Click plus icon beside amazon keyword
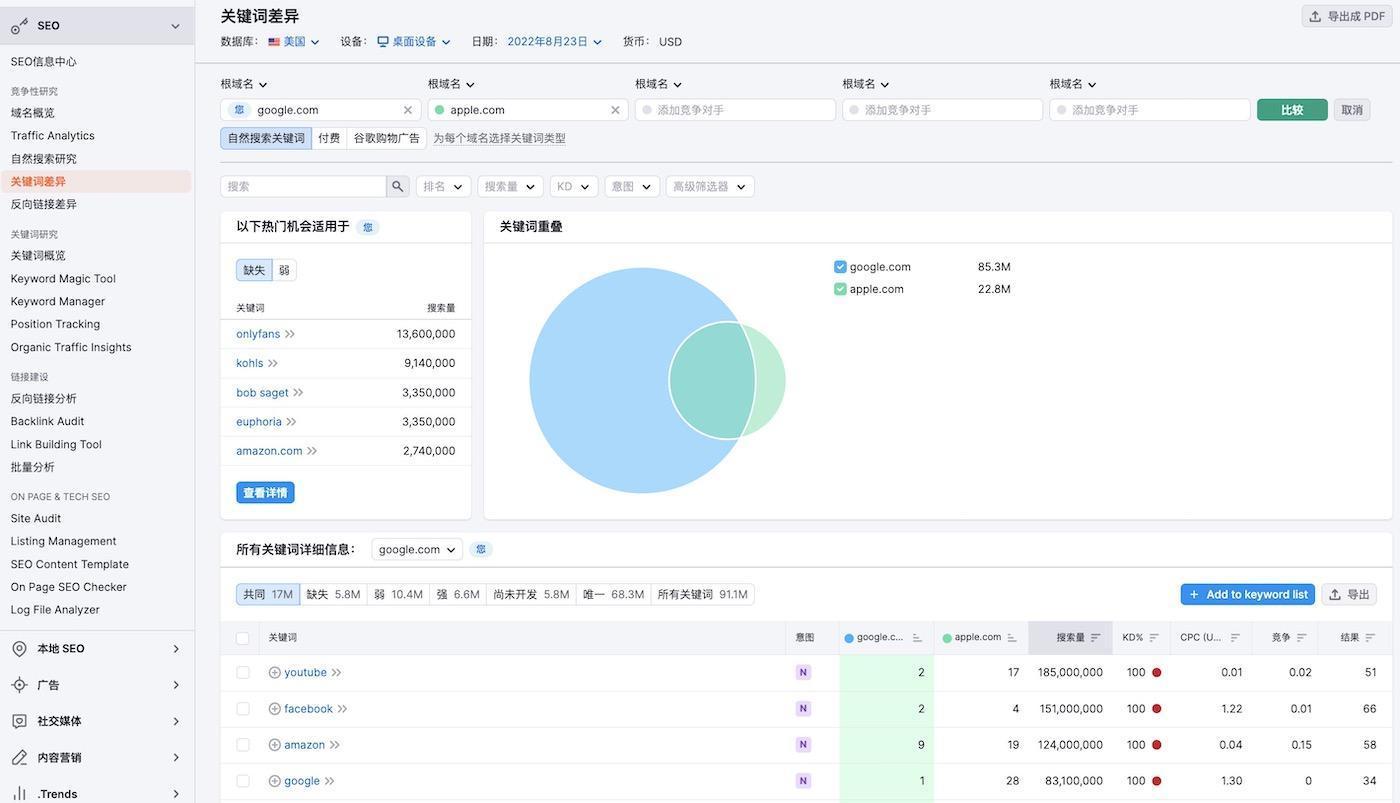The width and height of the screenshot is (1400, 803). tap(274, 745)
